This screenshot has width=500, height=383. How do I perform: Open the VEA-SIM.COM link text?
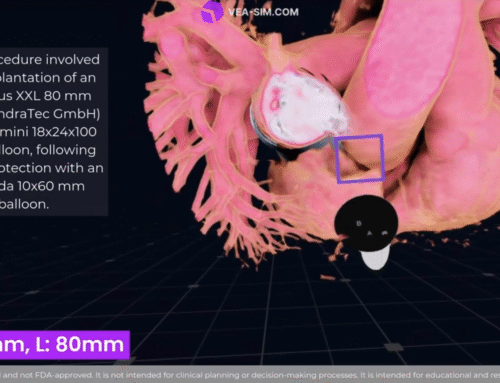pyautogui.click(x=263, y=12)
